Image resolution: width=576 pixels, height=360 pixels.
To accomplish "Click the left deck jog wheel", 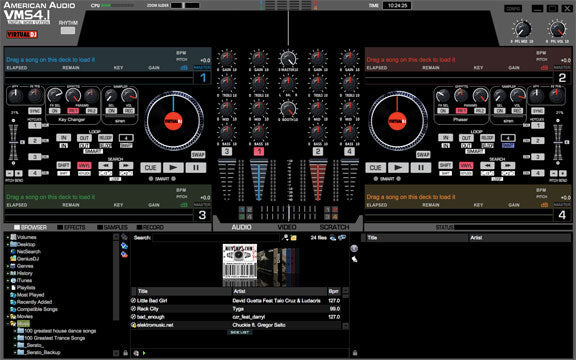I will [x=173, y=120].
